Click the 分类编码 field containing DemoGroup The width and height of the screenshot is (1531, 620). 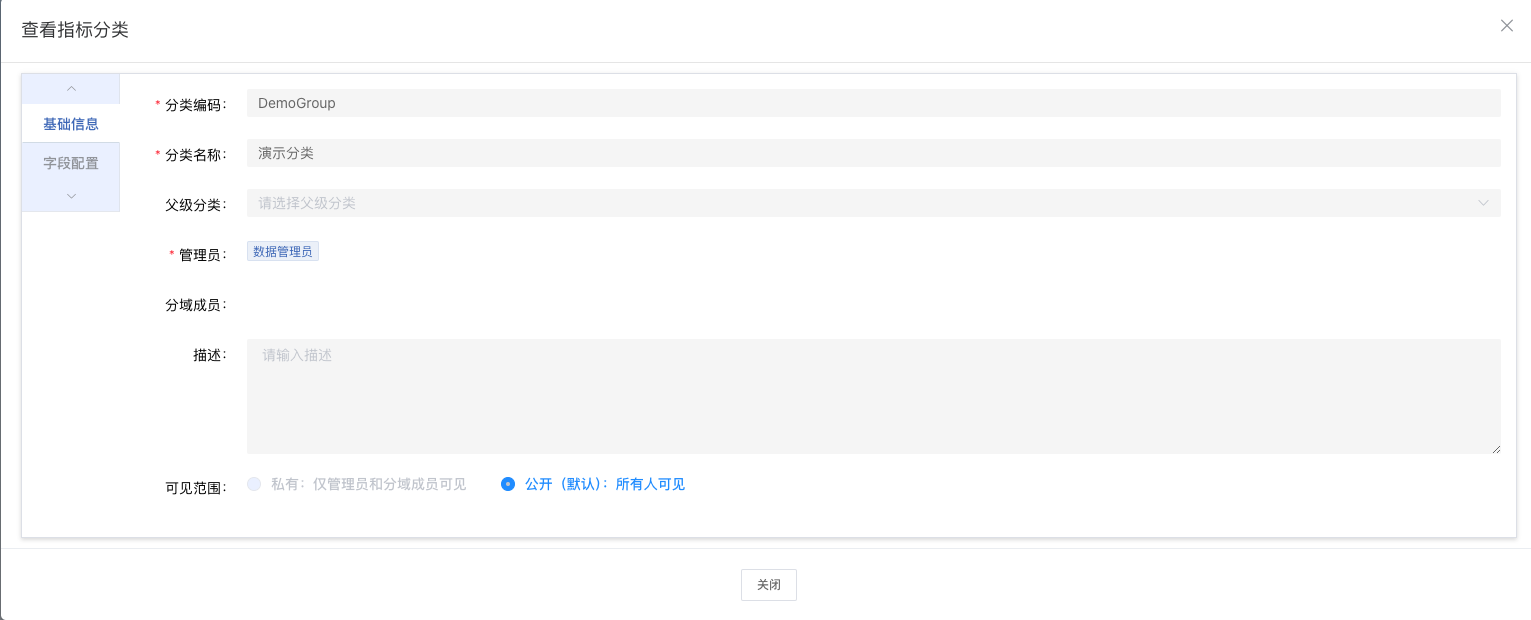click(x=873, y=103)
